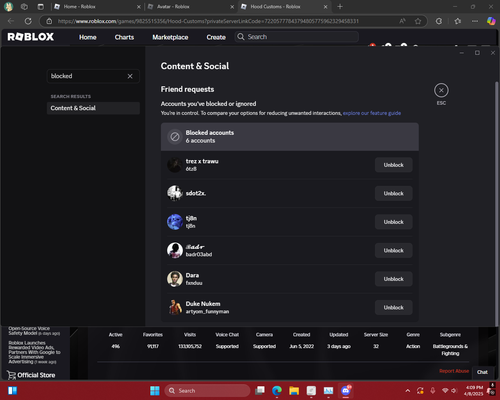The height and width of the screenshot is (400, 500).
Task: Open the 'explore our feature guide' link
Action: click(x=372, y=113)
